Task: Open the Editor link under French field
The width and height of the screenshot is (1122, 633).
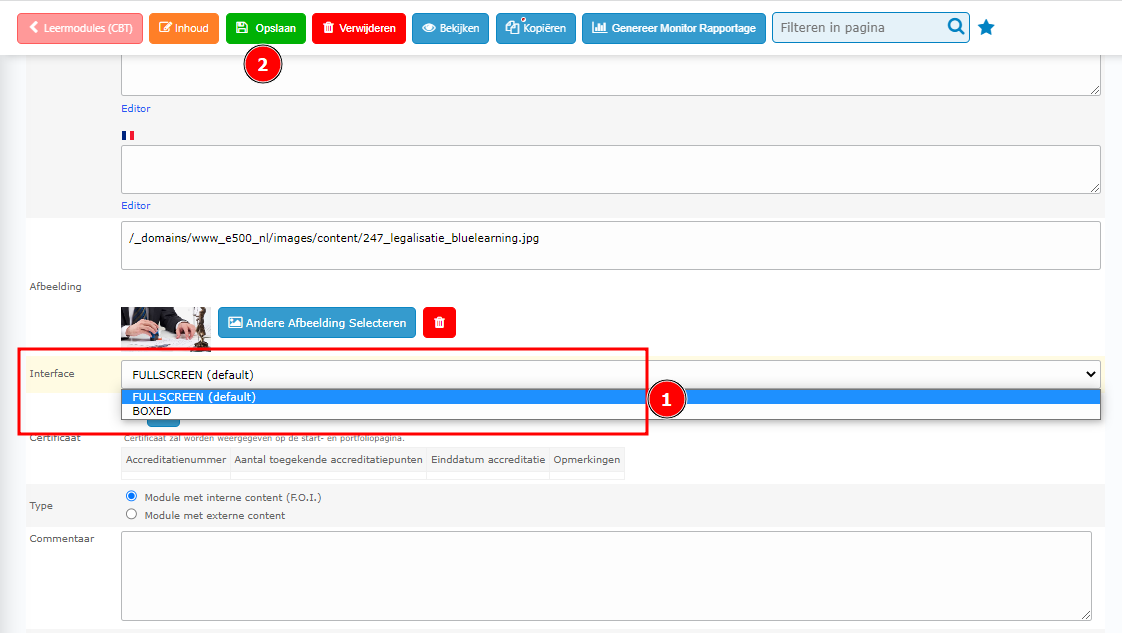Action: point(136,205)
